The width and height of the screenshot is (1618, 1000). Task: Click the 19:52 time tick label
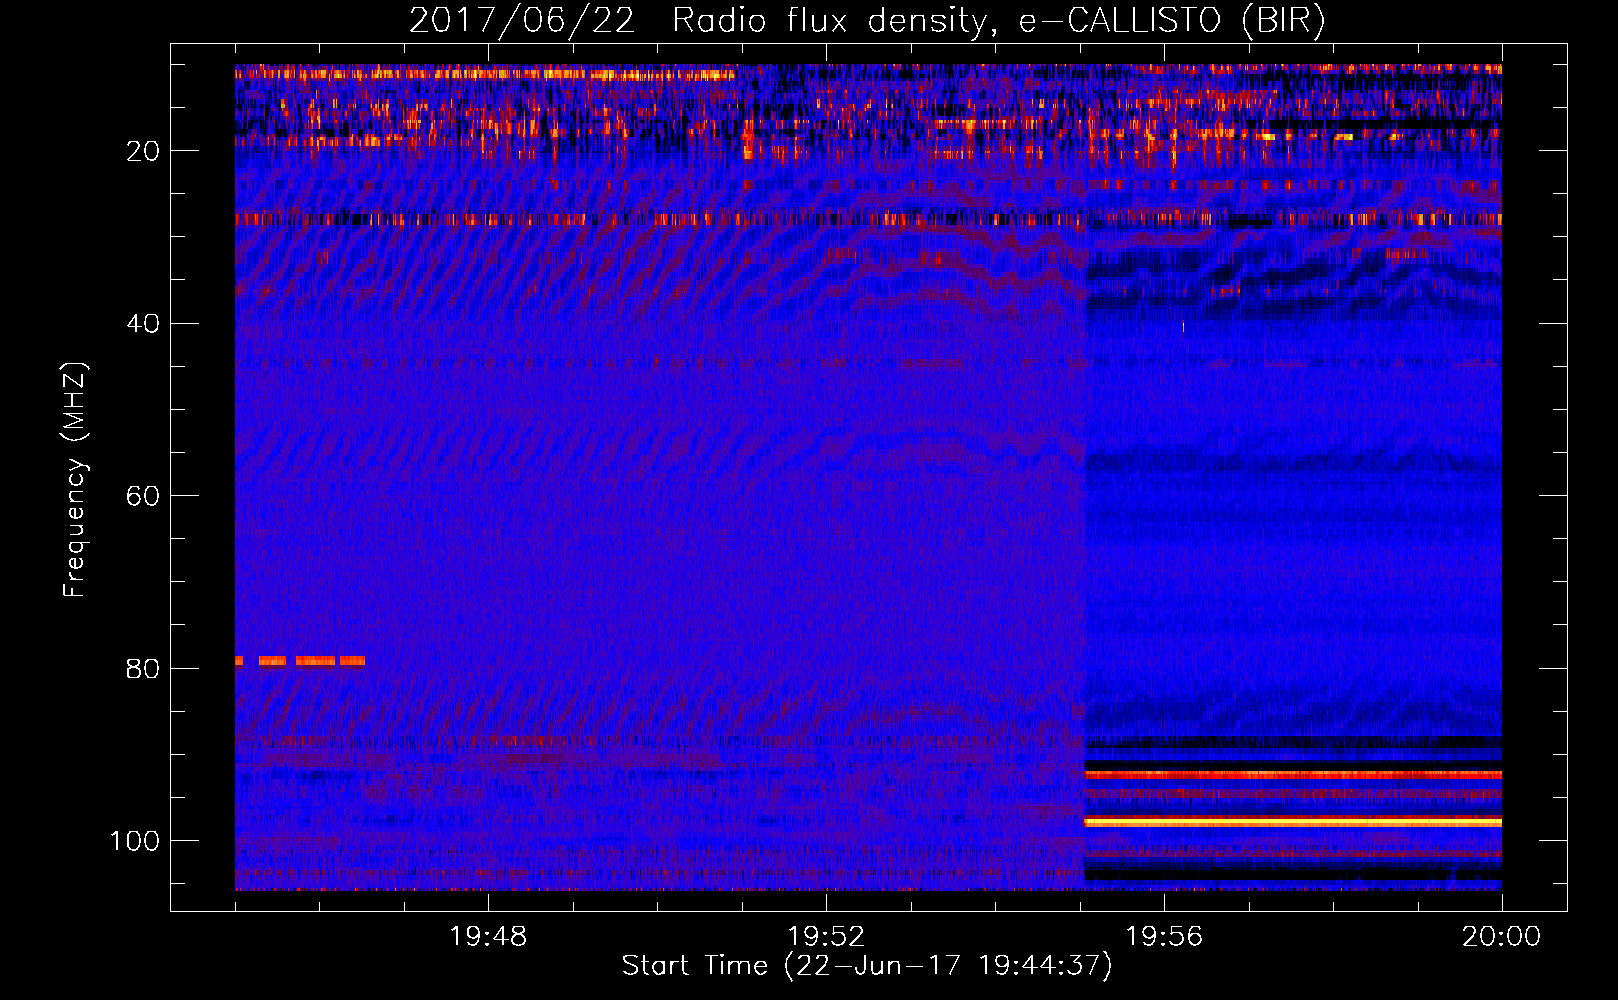[826, 937]
